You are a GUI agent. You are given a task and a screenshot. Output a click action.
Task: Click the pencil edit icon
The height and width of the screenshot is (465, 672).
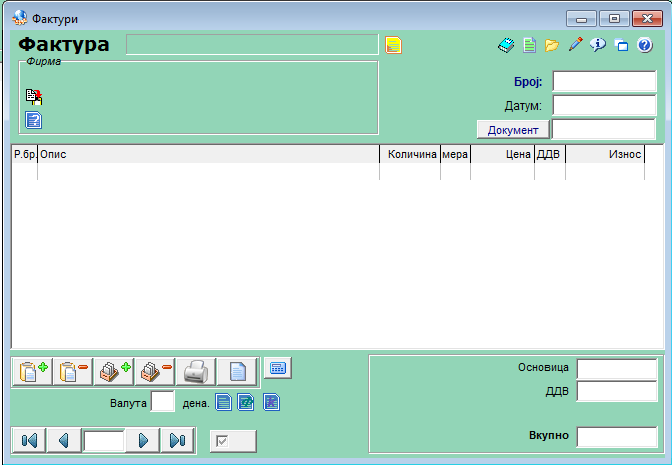coord(575,45)
